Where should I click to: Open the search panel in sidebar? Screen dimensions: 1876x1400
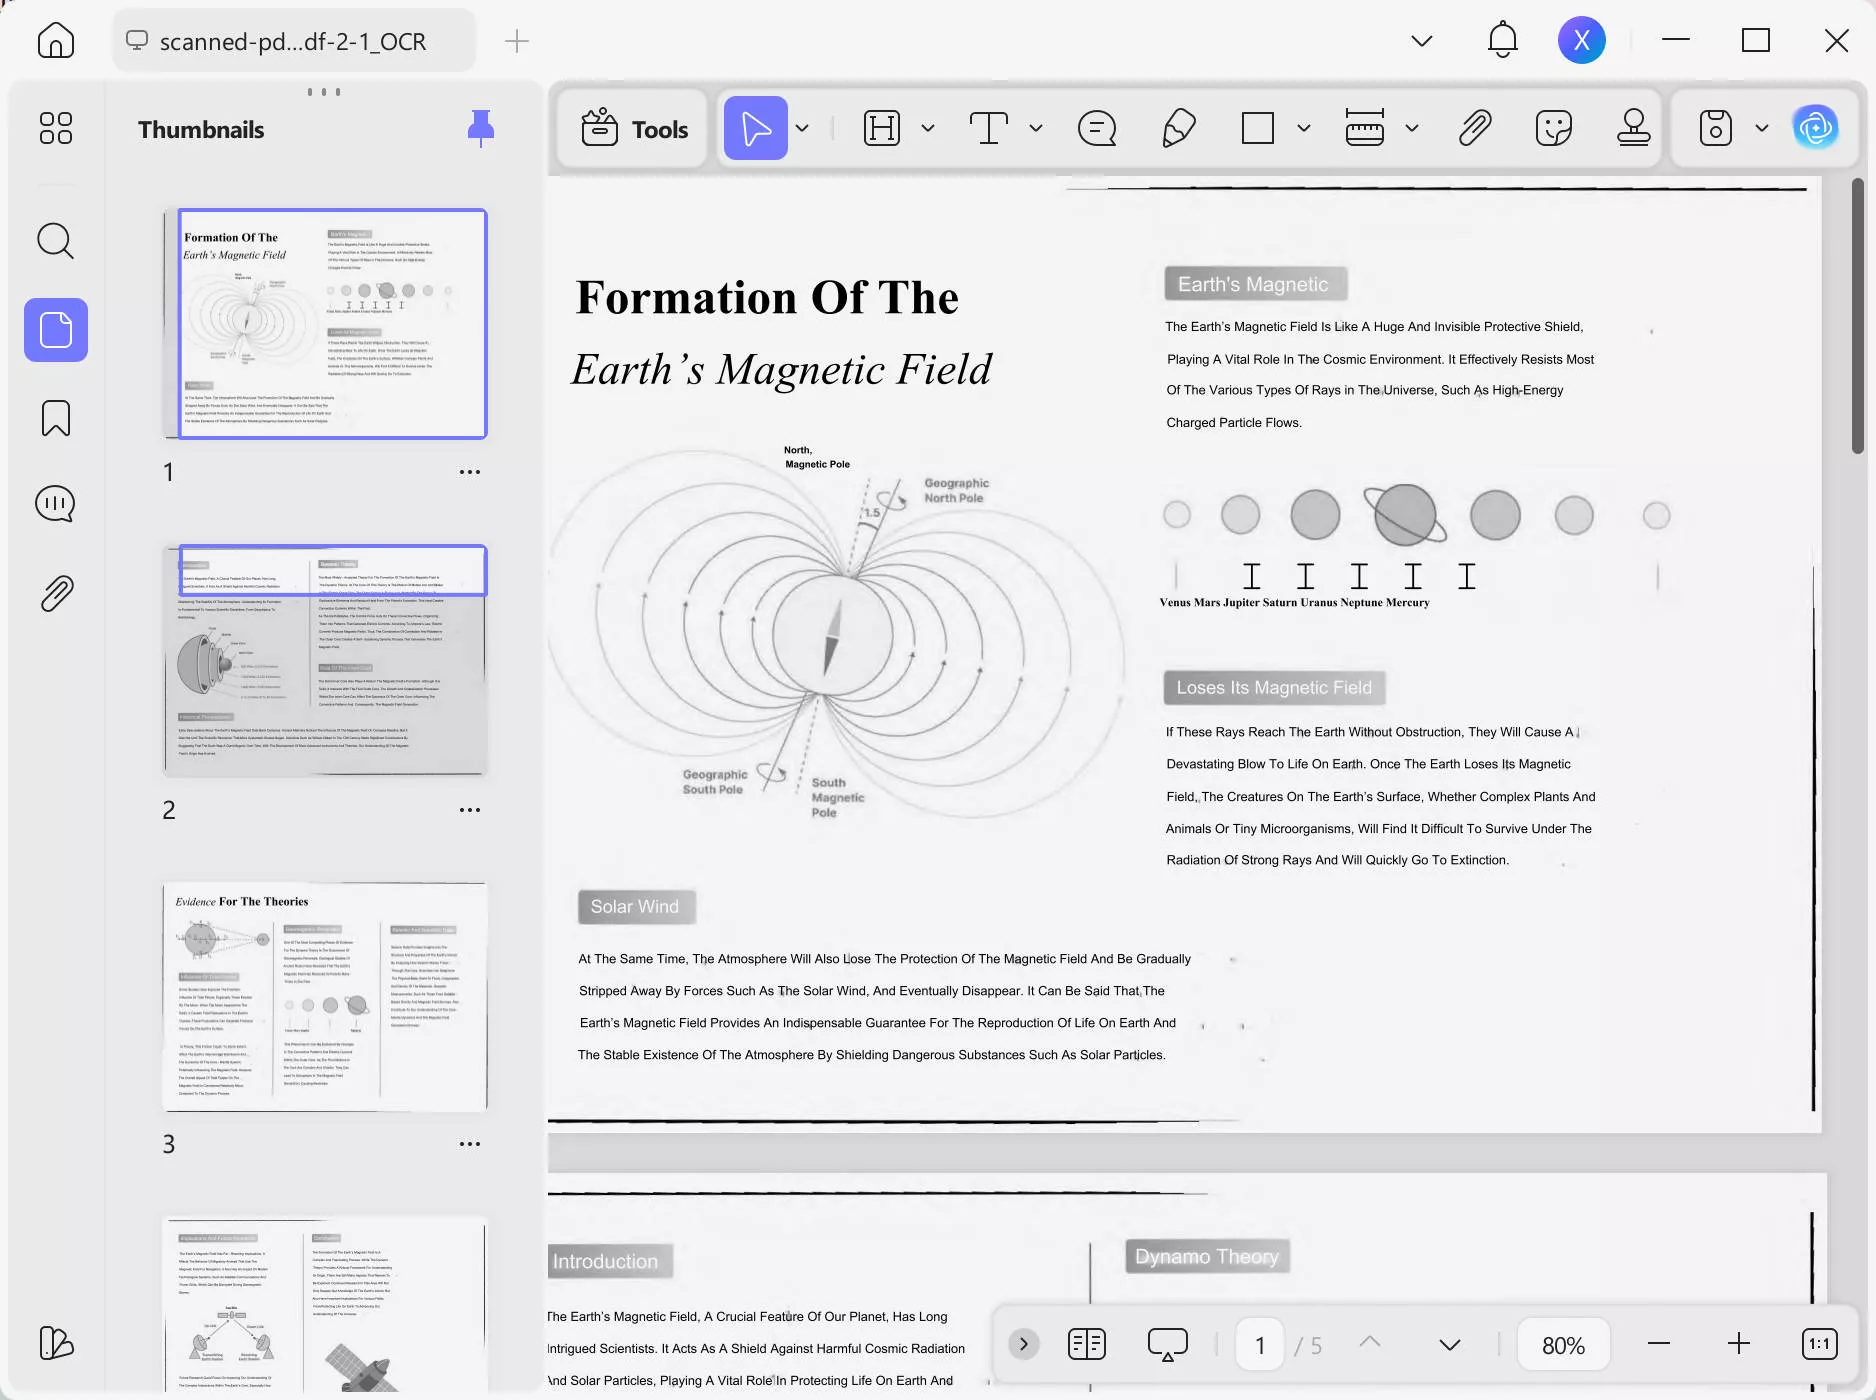tap(55, 241)
